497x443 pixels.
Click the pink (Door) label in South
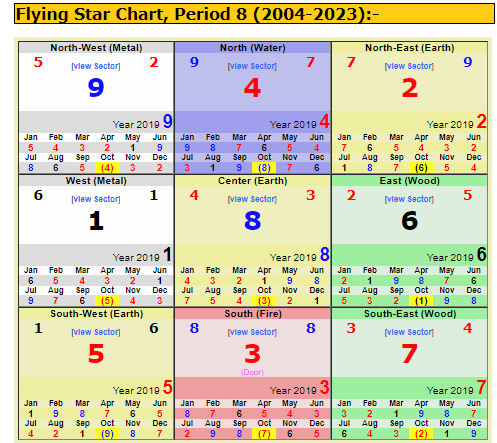[252, 372]
